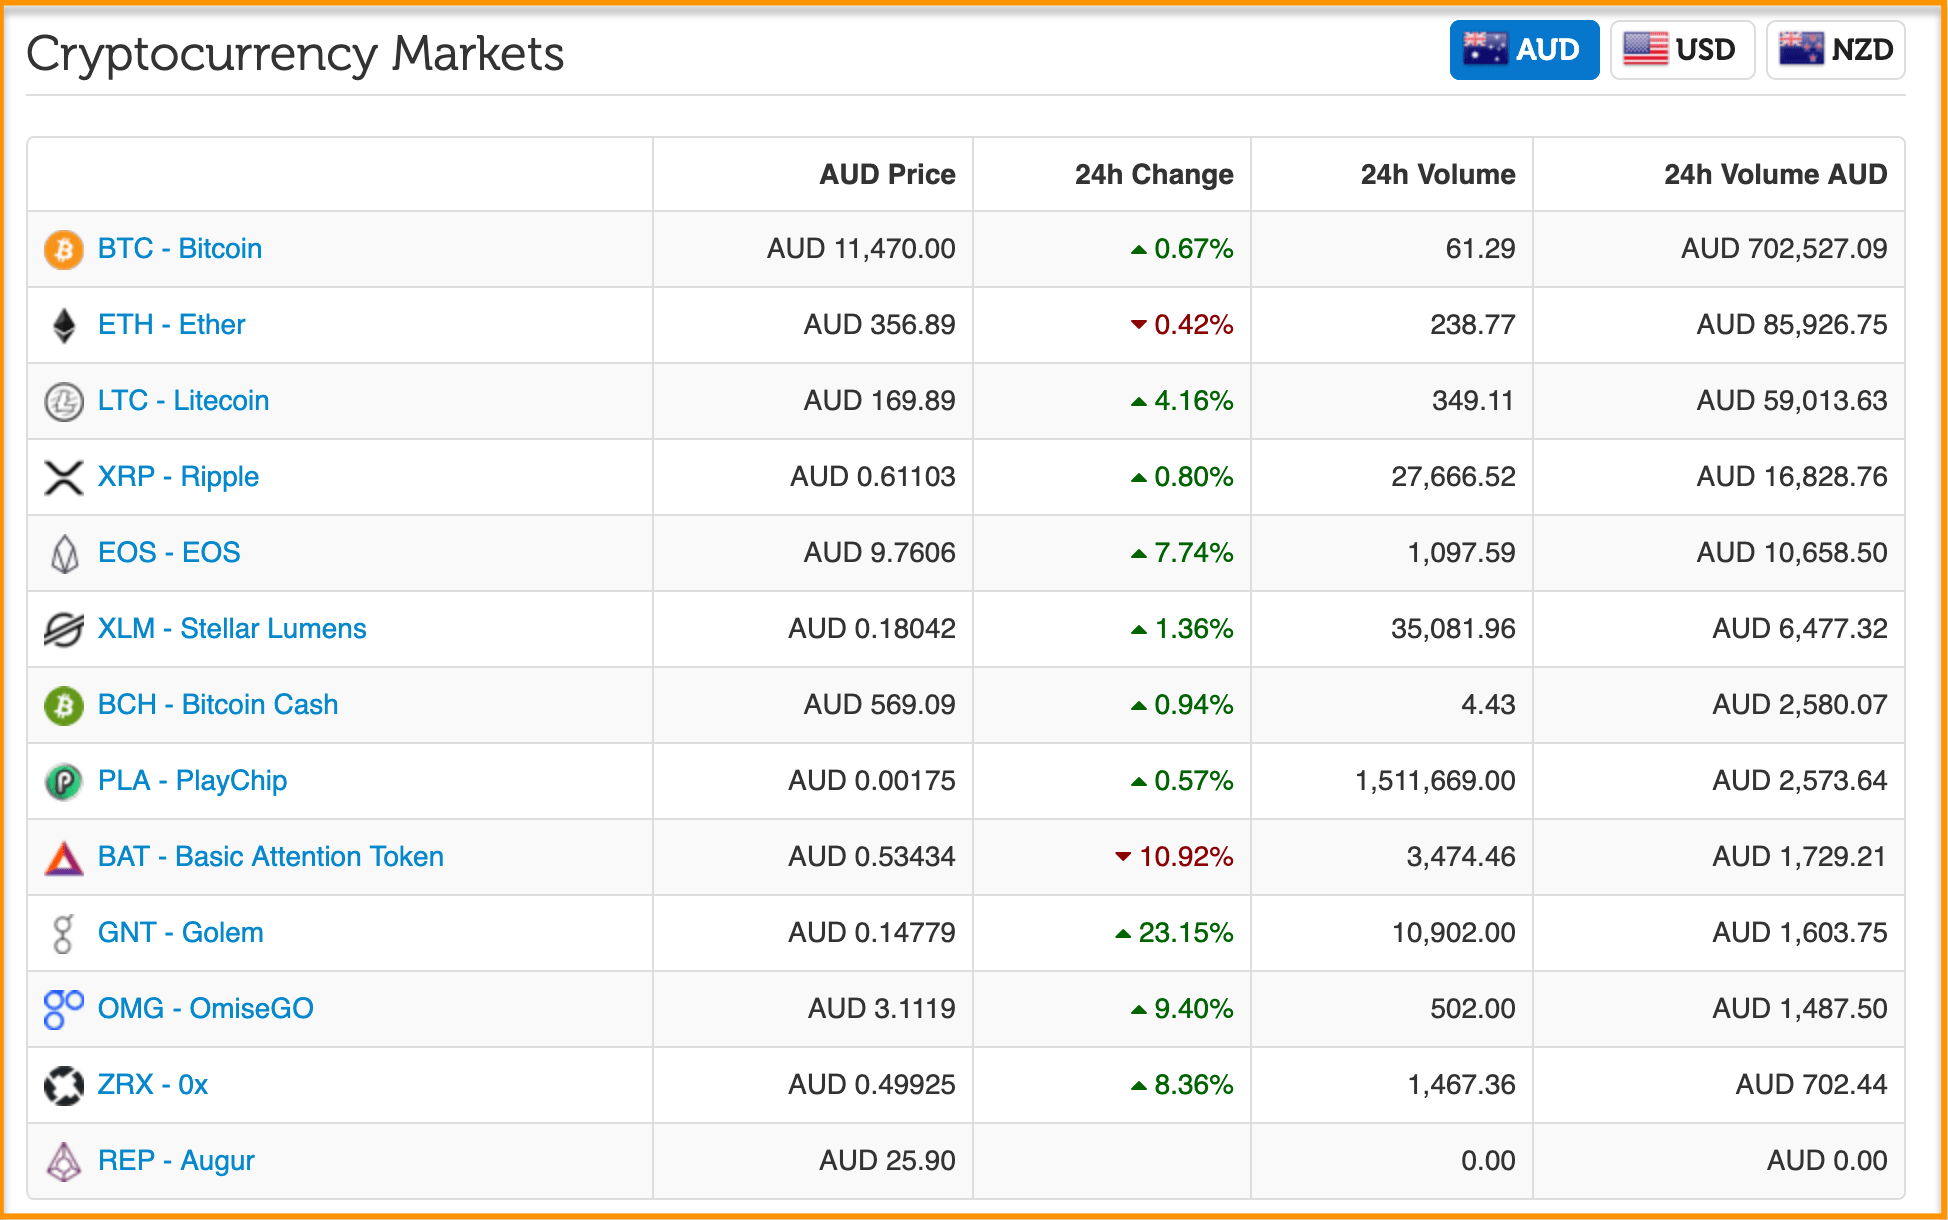Switch currency to NZD
This screenshot has width=1948, height=1220.
1835,49
